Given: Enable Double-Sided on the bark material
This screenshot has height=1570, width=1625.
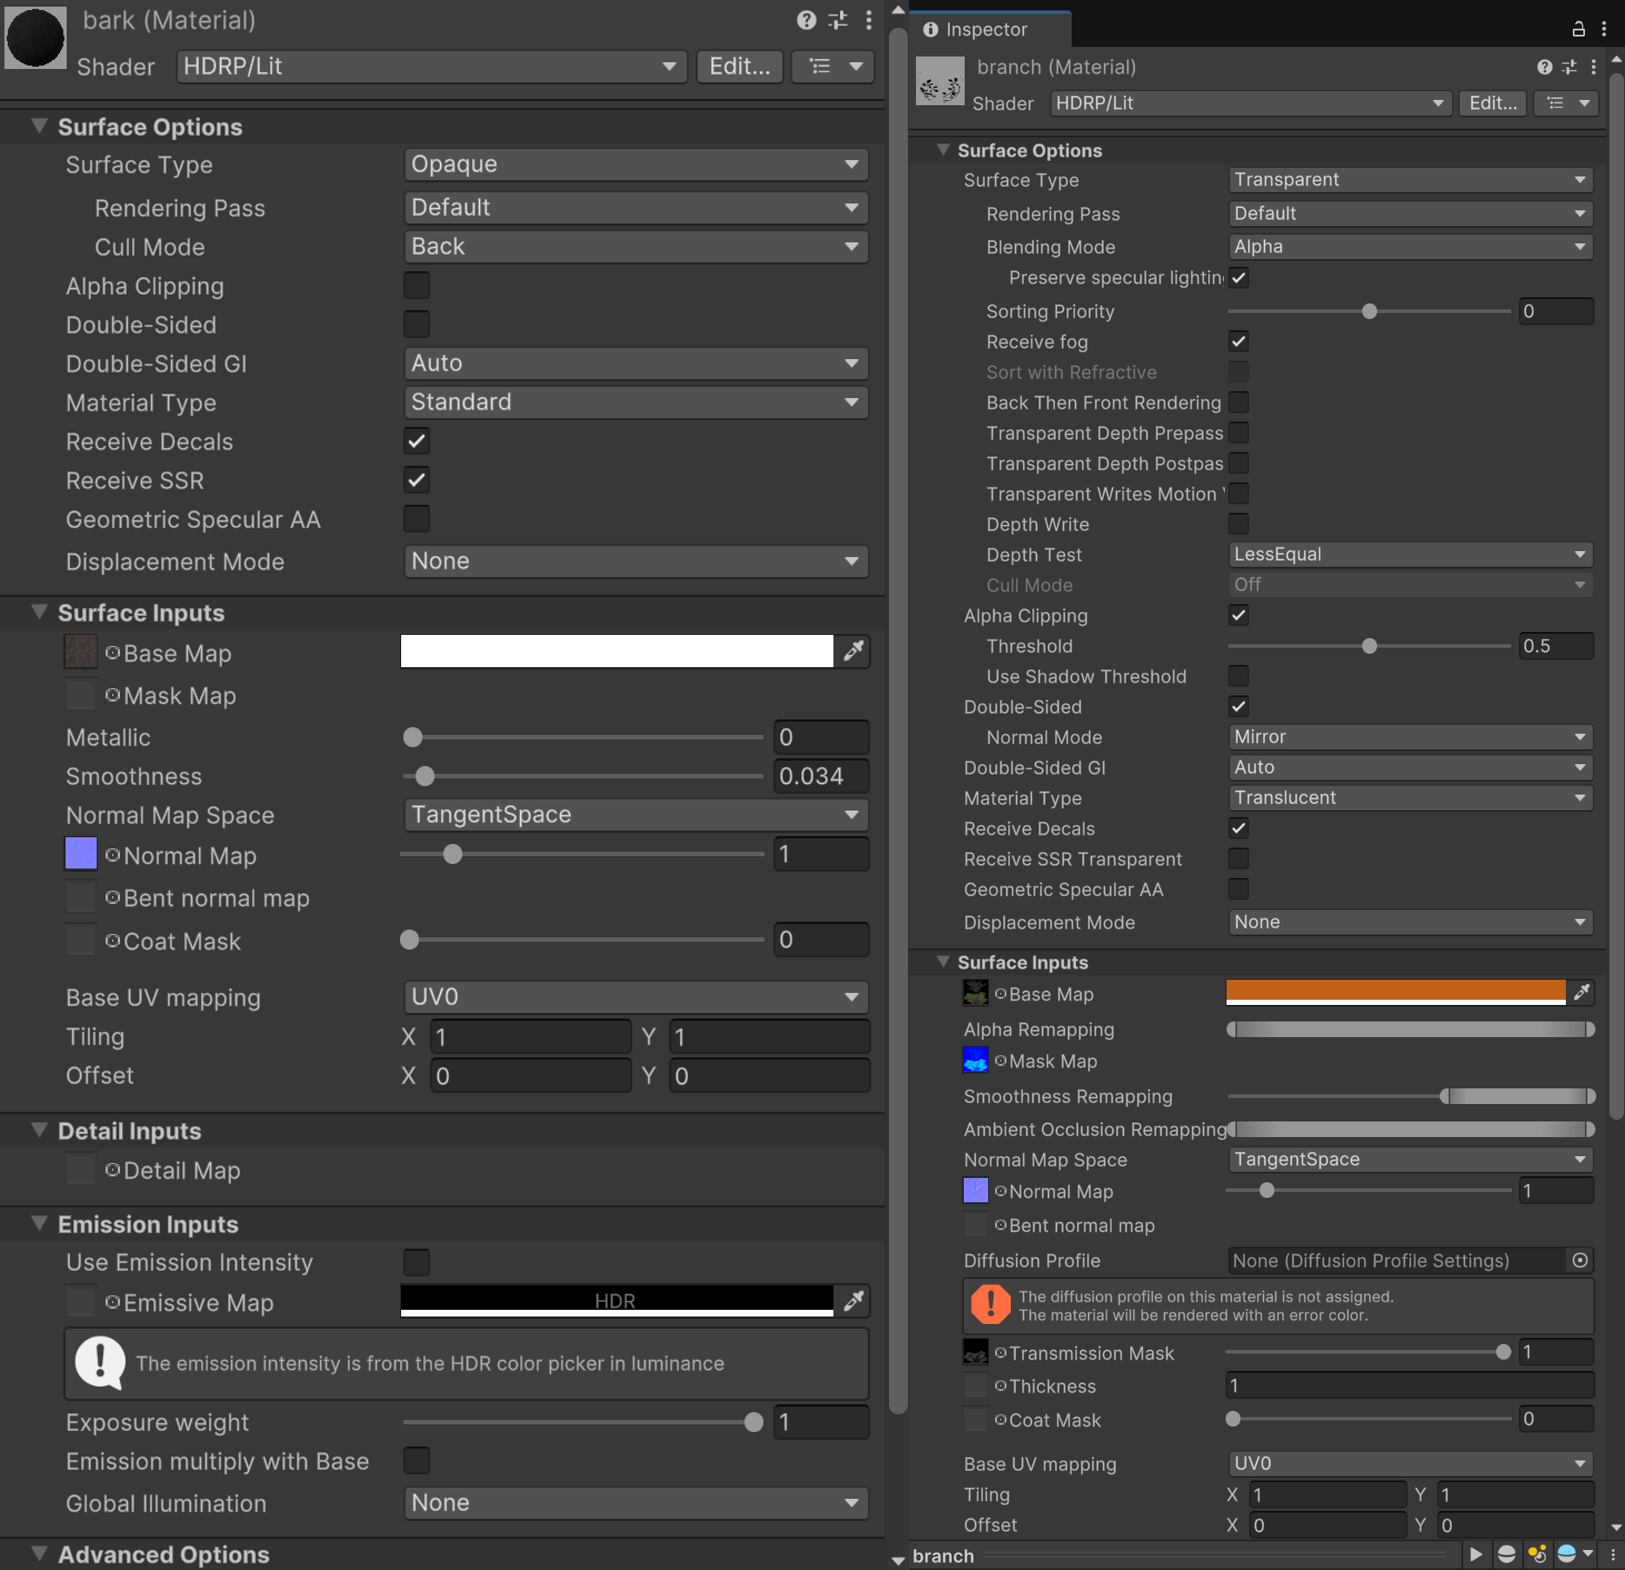Looking at the screenshot, I should click(x=416, y=325).
